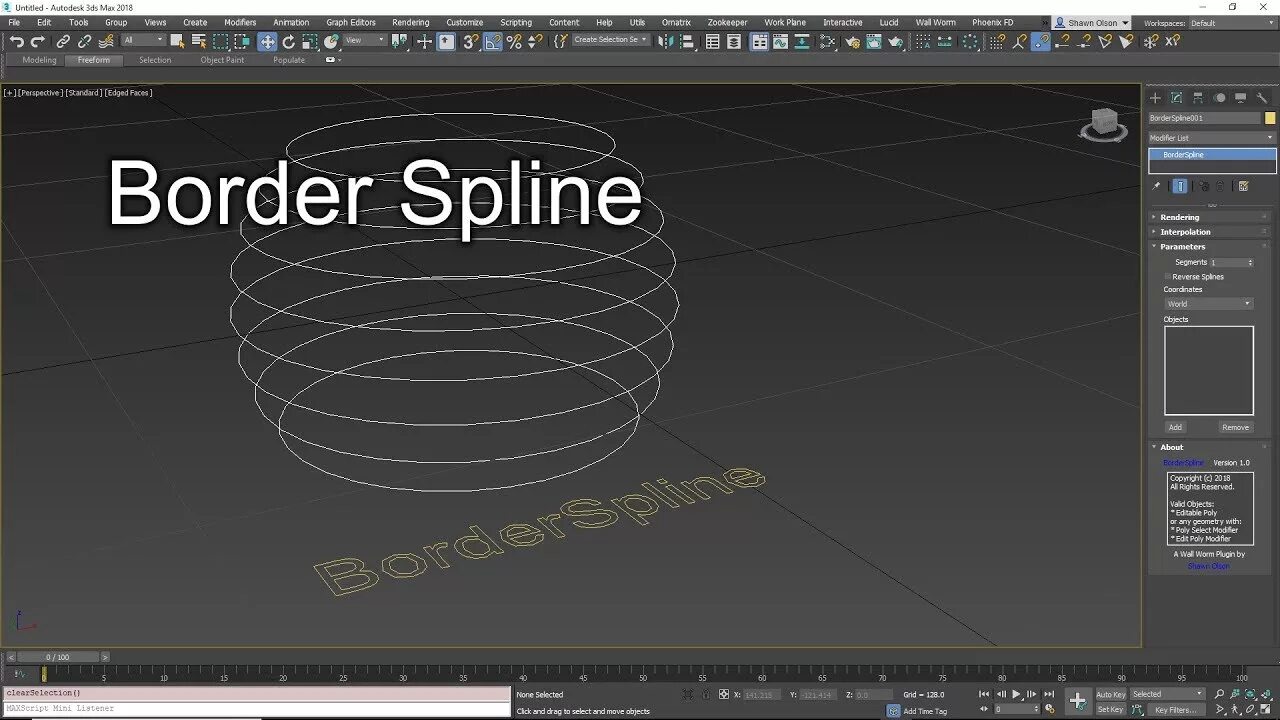This screenshot has width=1280, height=720.
Task: Open the BorderSpline link in About
Action: click(1183, 463)
